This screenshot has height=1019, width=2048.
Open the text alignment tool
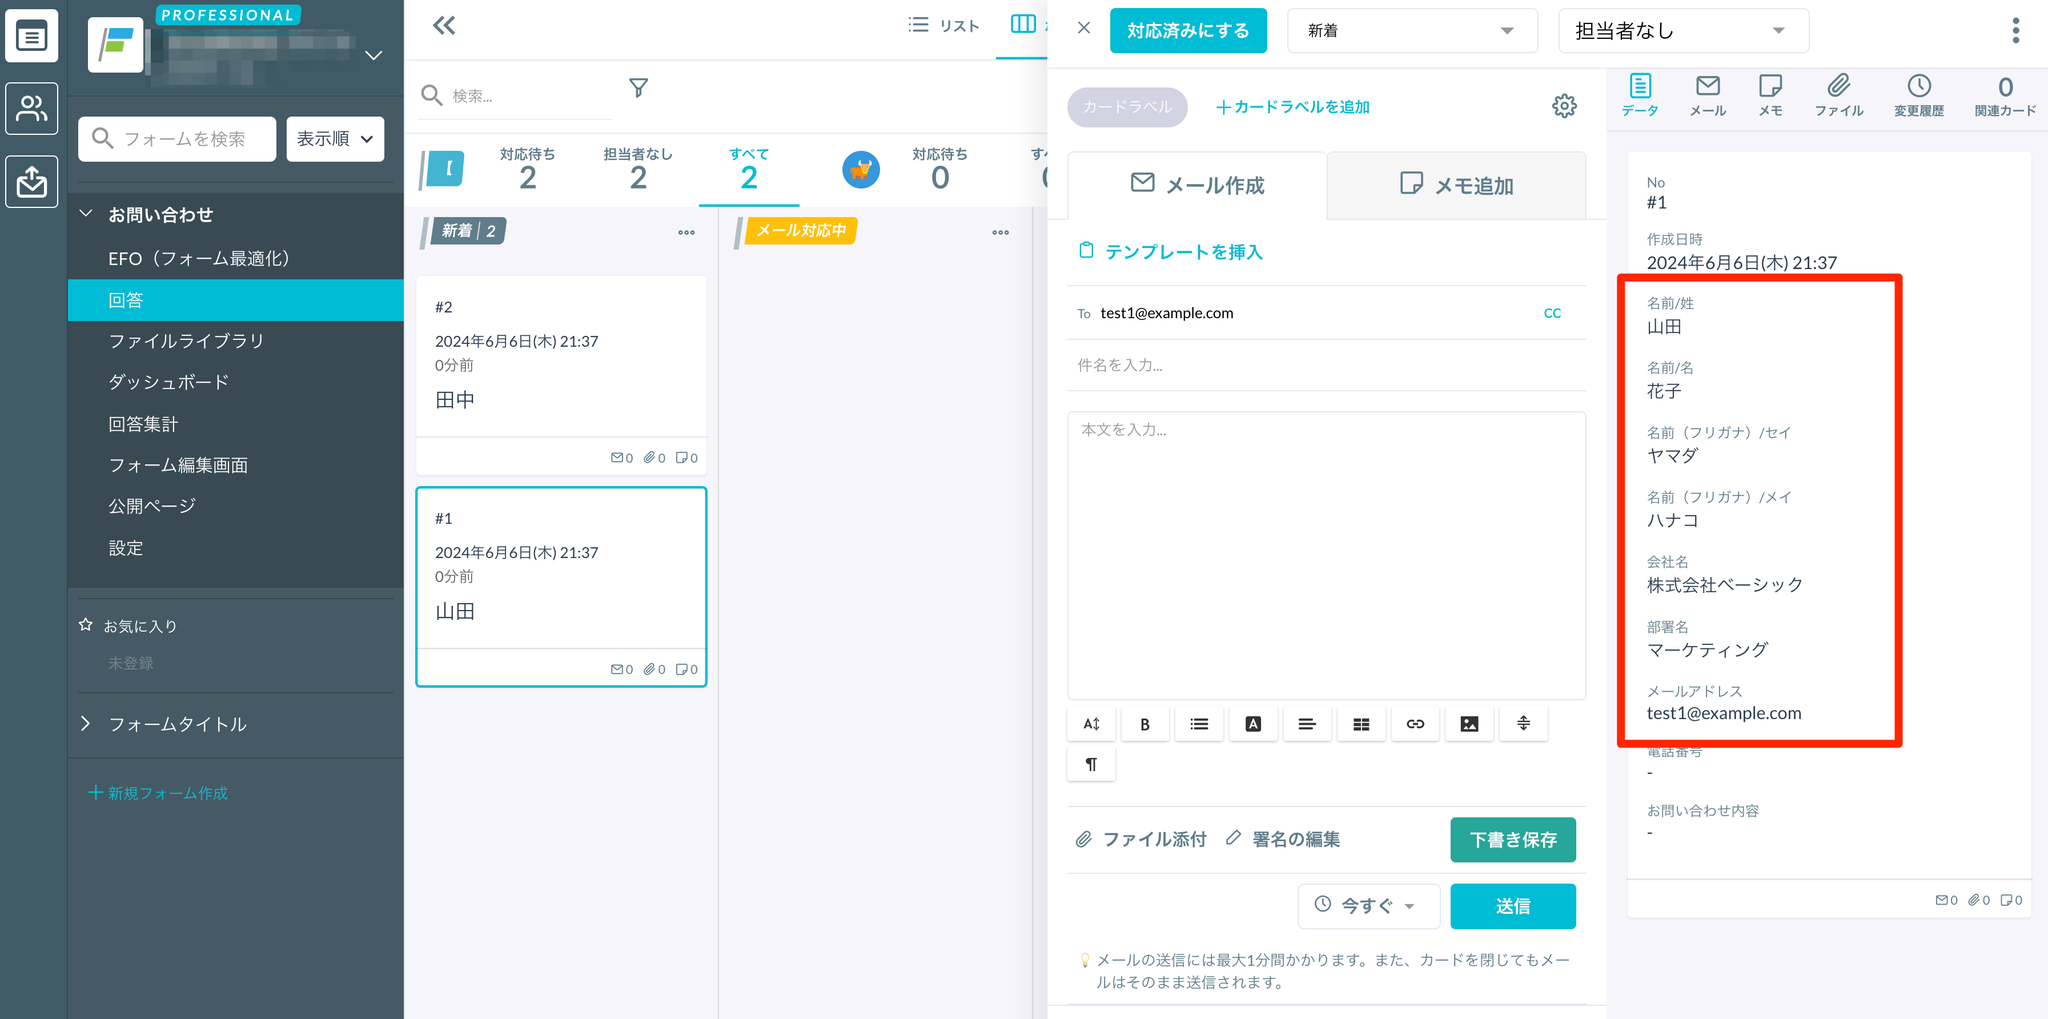[1307, 724]
